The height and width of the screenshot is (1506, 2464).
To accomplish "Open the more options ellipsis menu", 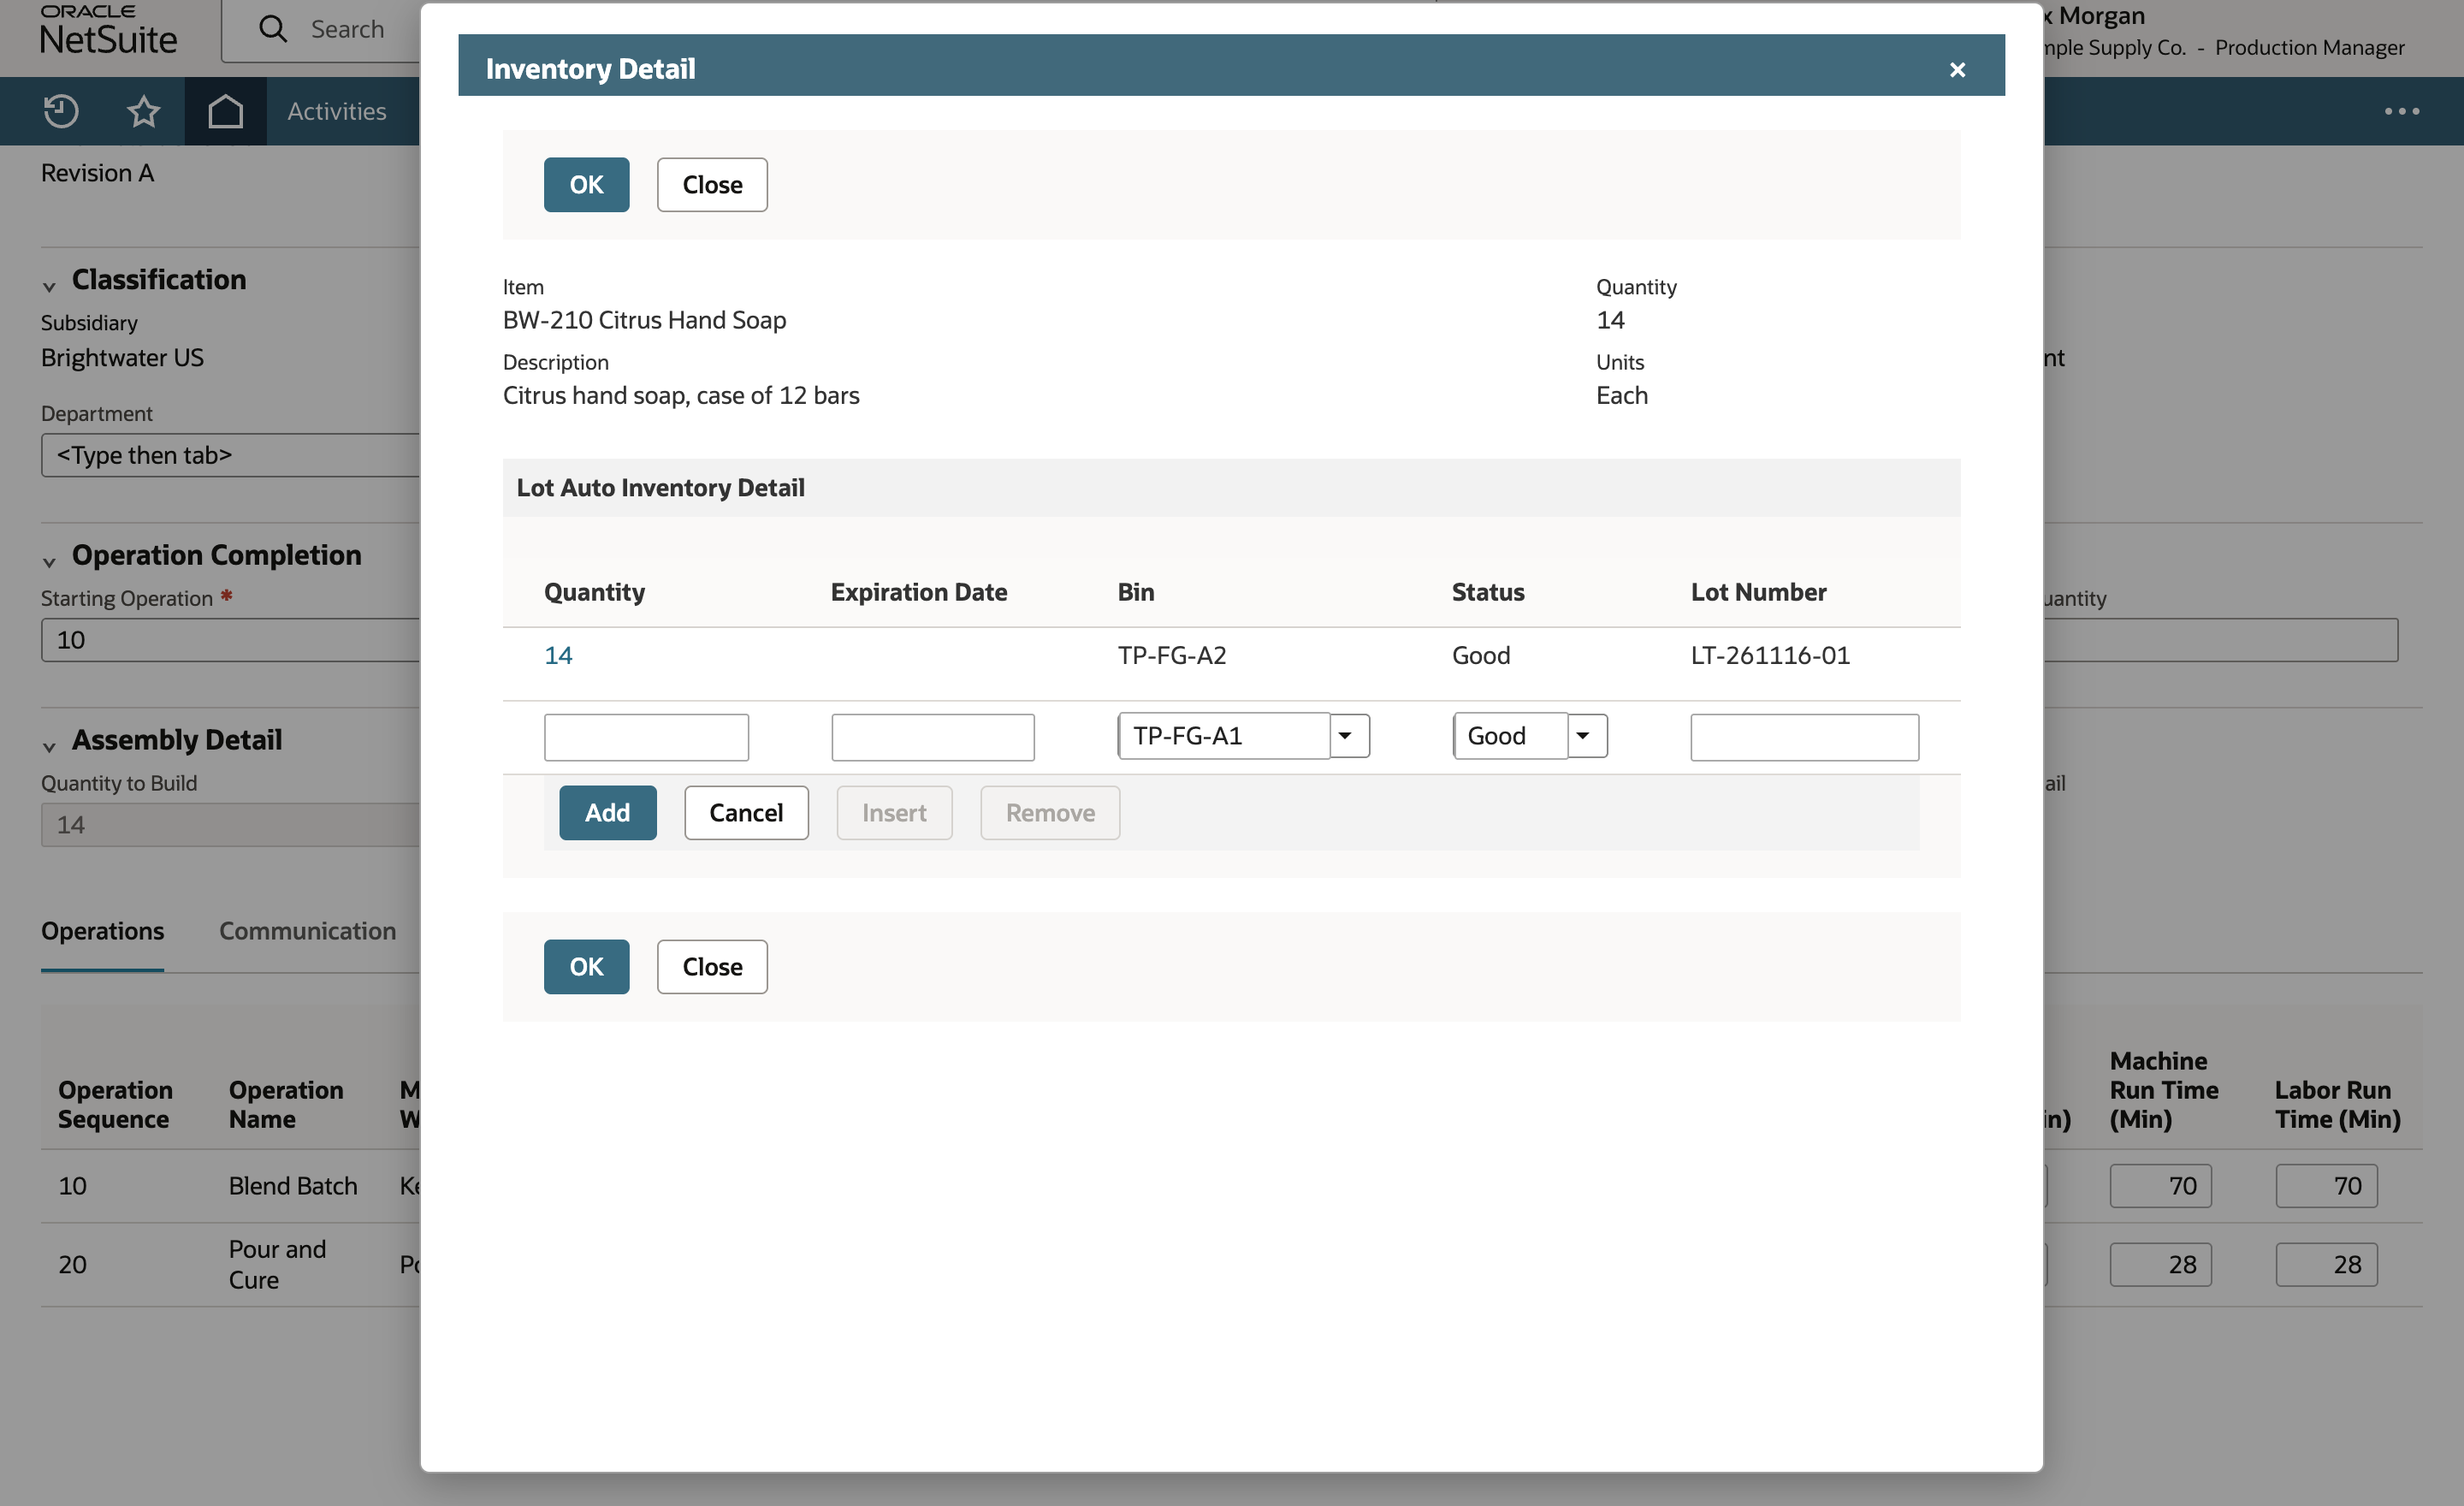I will click(2401, 111).
